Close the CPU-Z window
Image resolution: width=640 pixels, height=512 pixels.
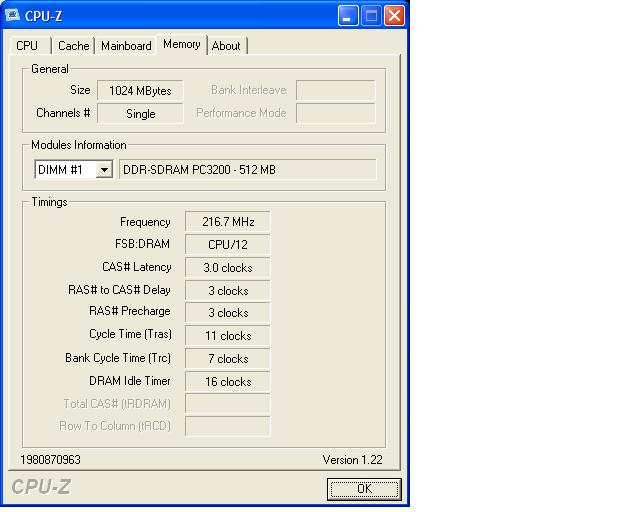coord(394,16)
